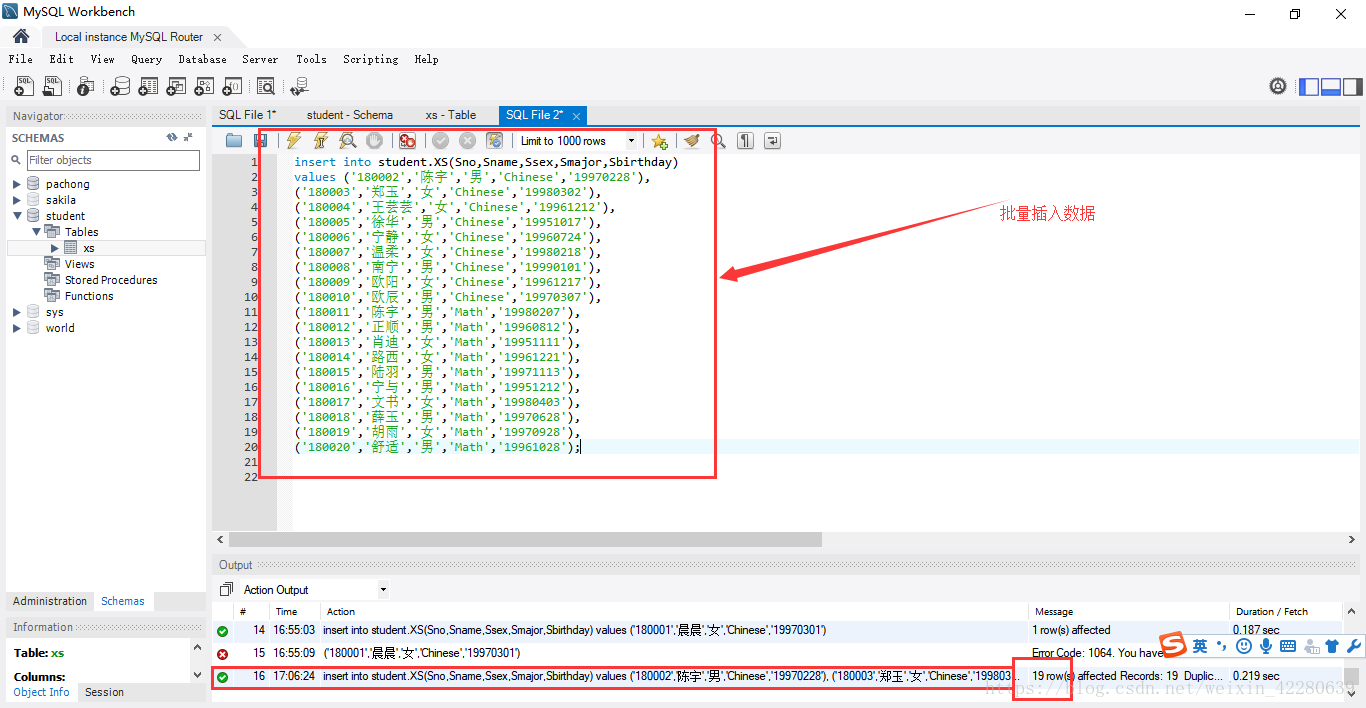Reconnect to DBMS icon
Screen dimensions: 1366x708
[298, 87]
